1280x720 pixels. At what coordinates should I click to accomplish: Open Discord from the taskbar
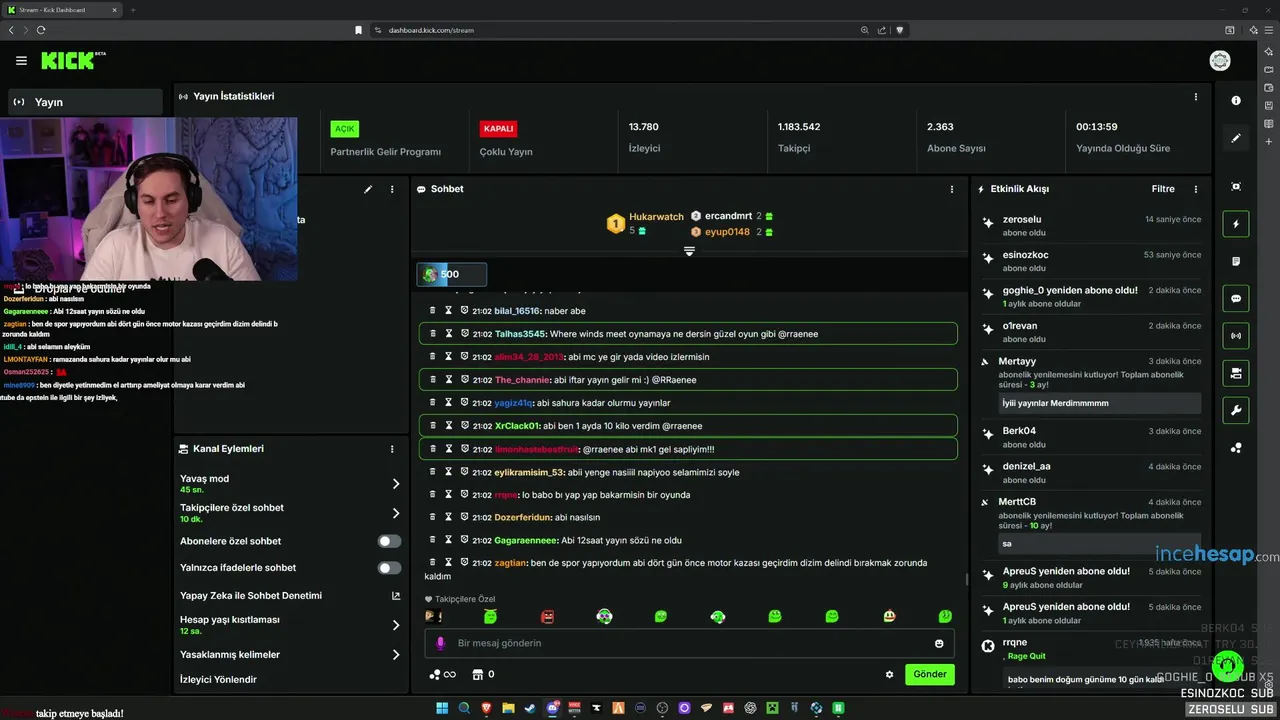552,708
